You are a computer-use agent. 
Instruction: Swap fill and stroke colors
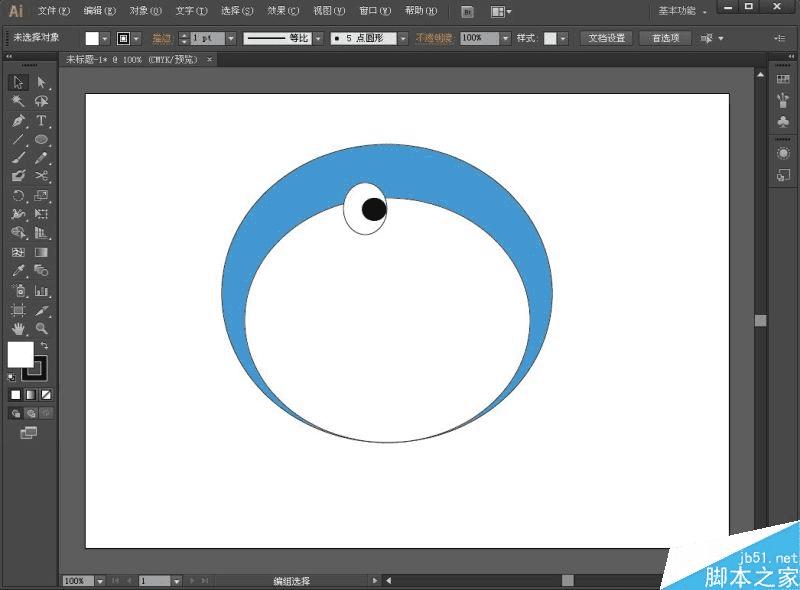(x=44, y=346)
